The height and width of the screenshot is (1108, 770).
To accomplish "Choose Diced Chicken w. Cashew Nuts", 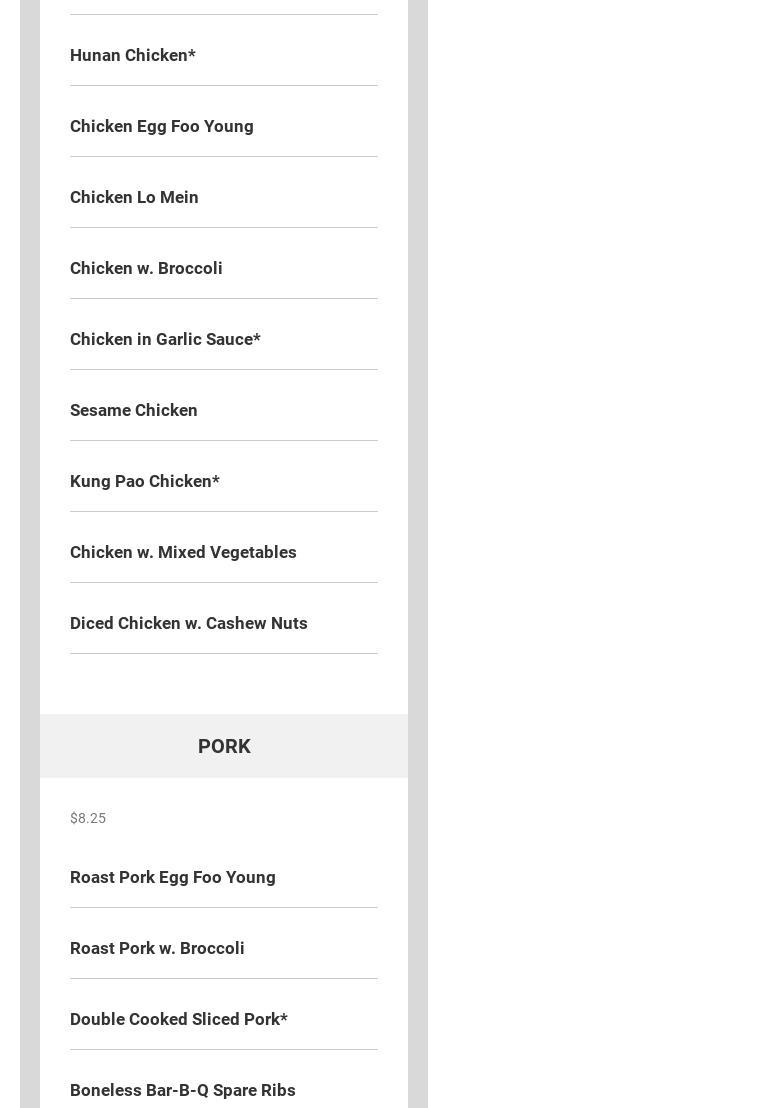I will (188, 623).
